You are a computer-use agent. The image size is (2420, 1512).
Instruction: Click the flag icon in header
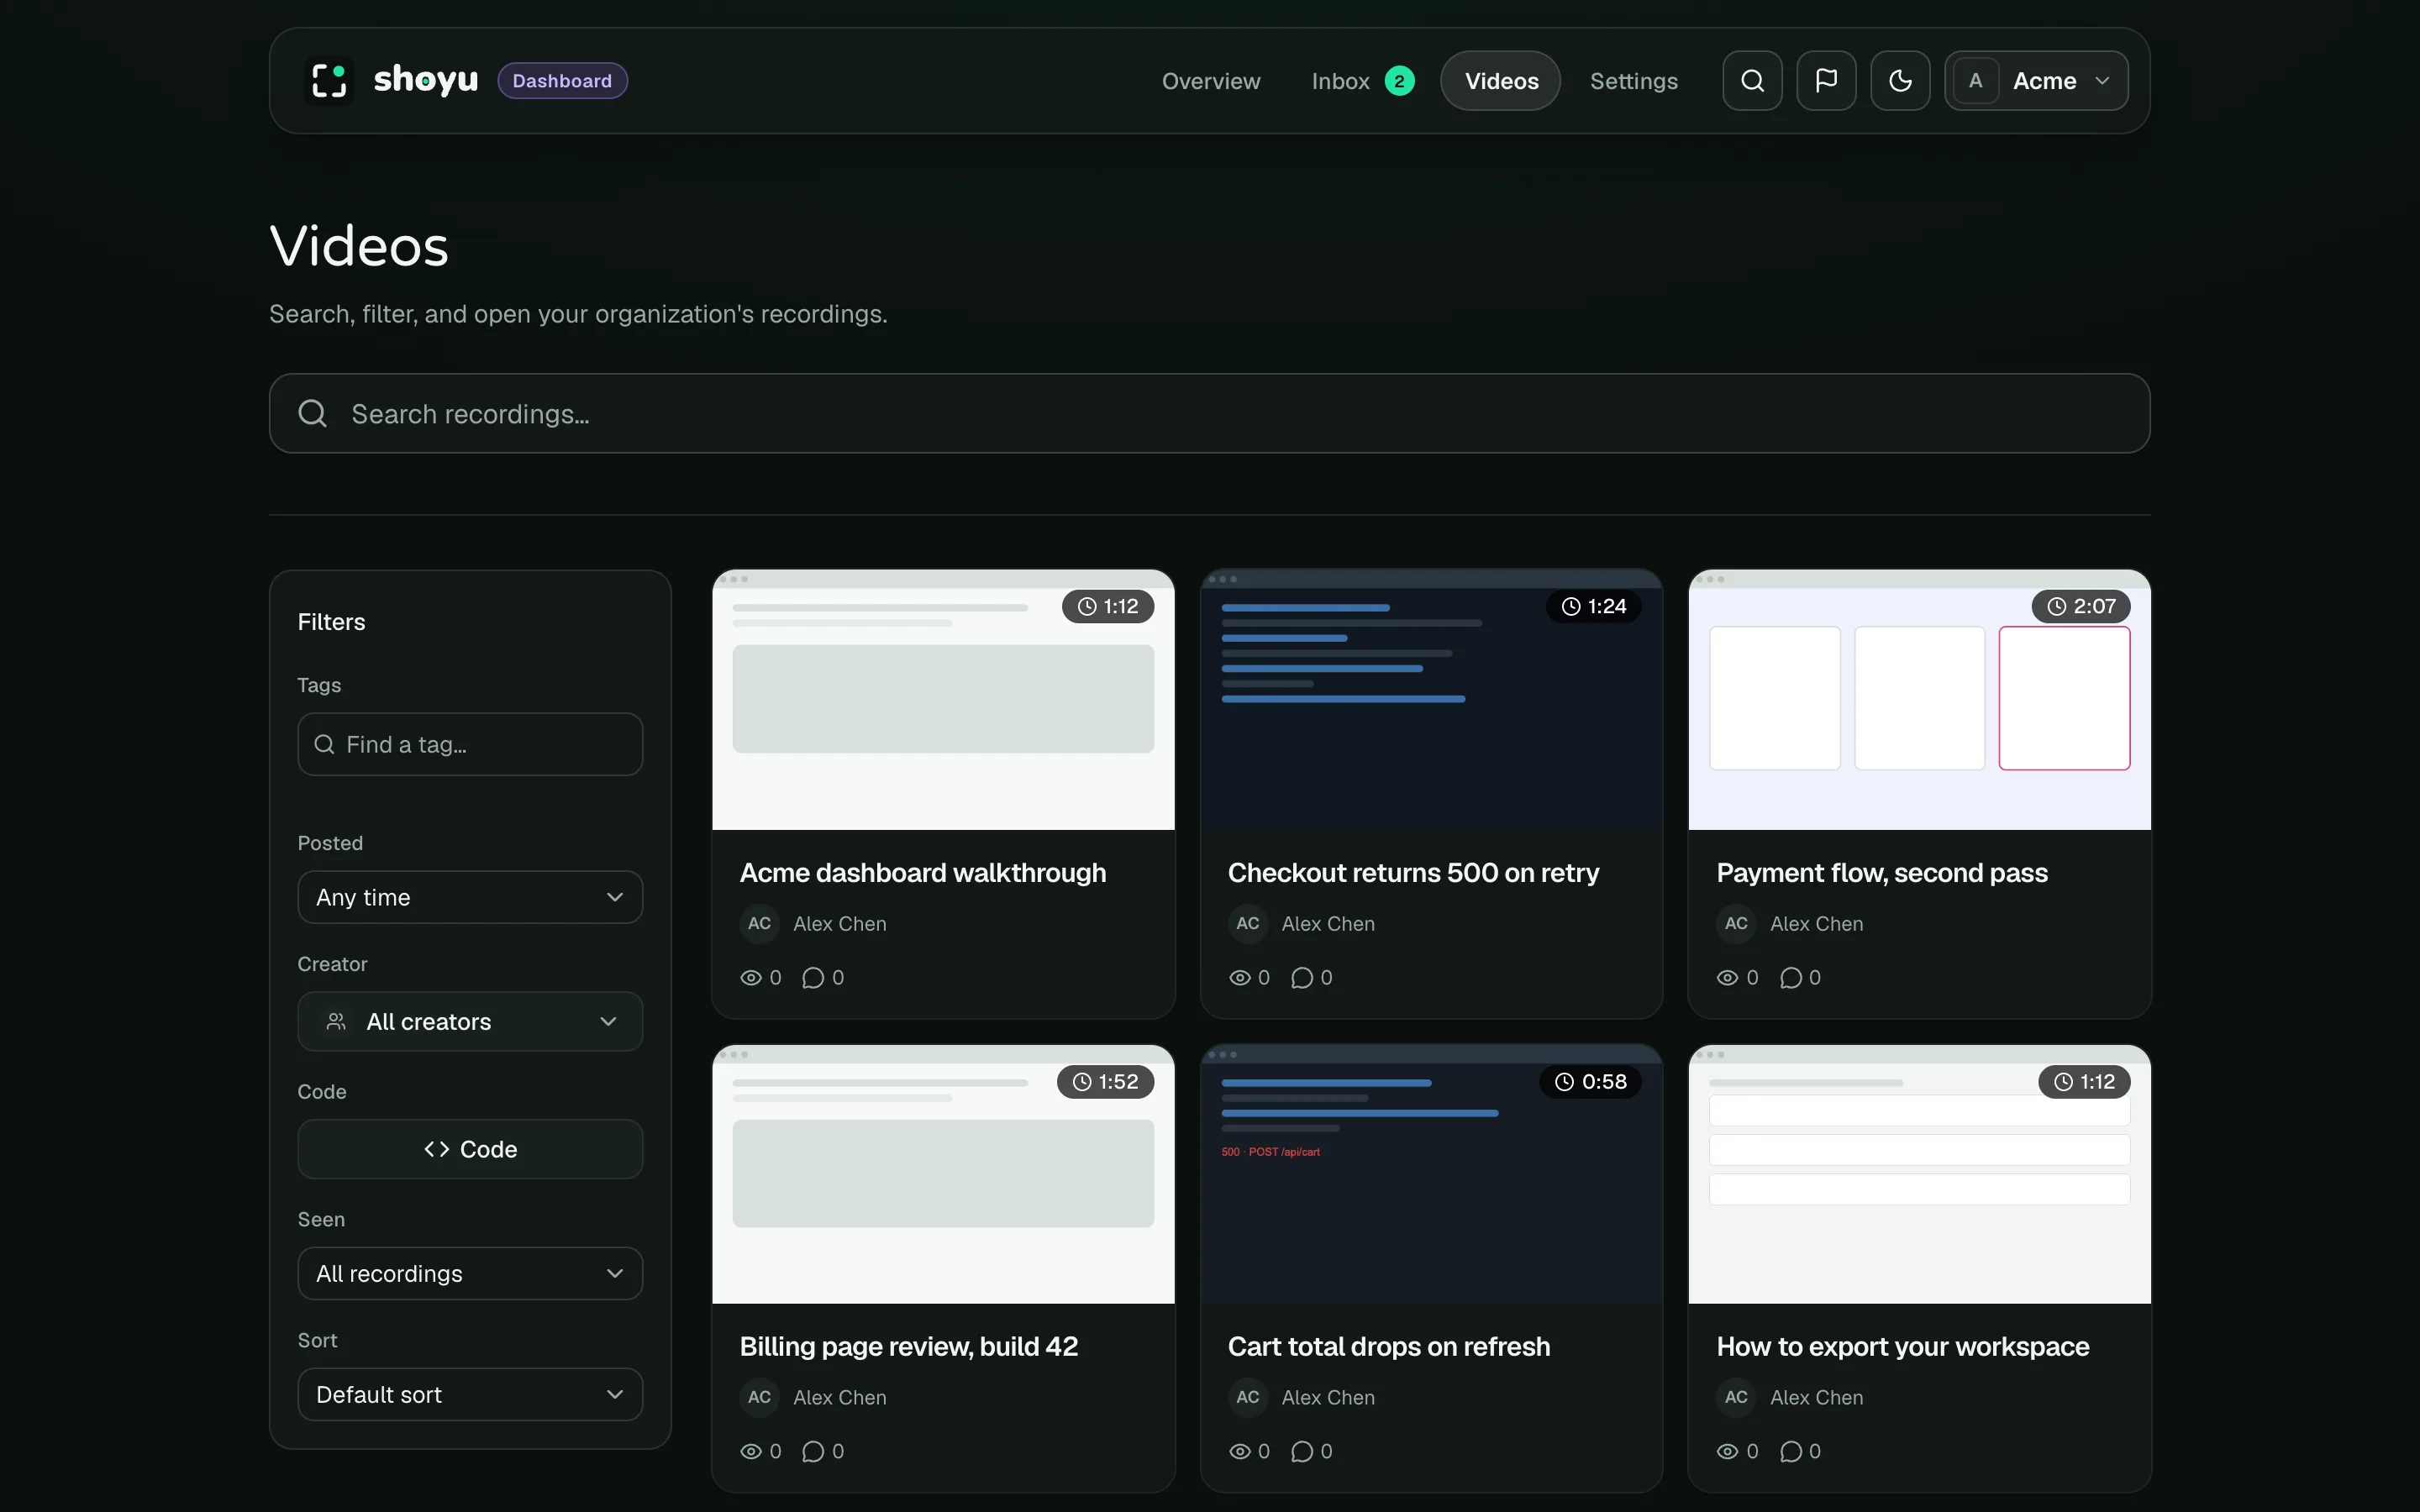[1826, 81]
